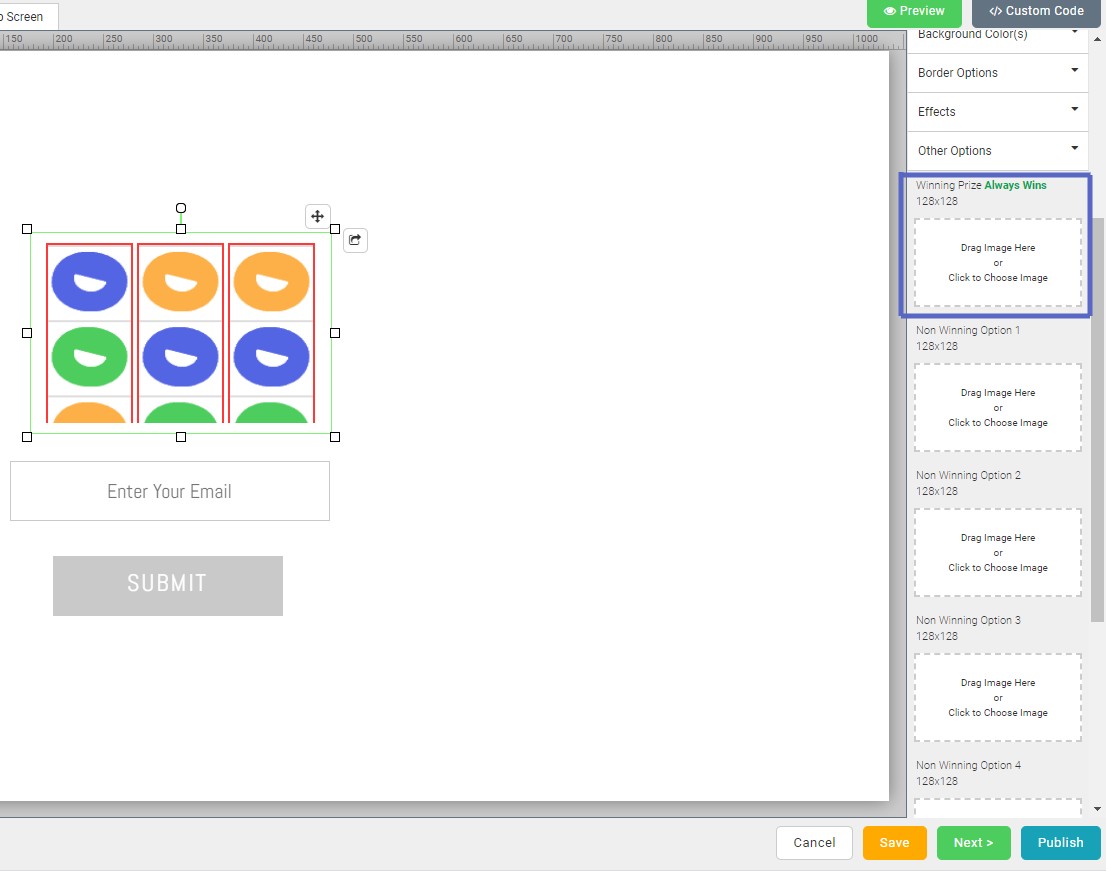1106x872 pixels.
Task: Expand the Effects section
Action: [x=997, y=112]
